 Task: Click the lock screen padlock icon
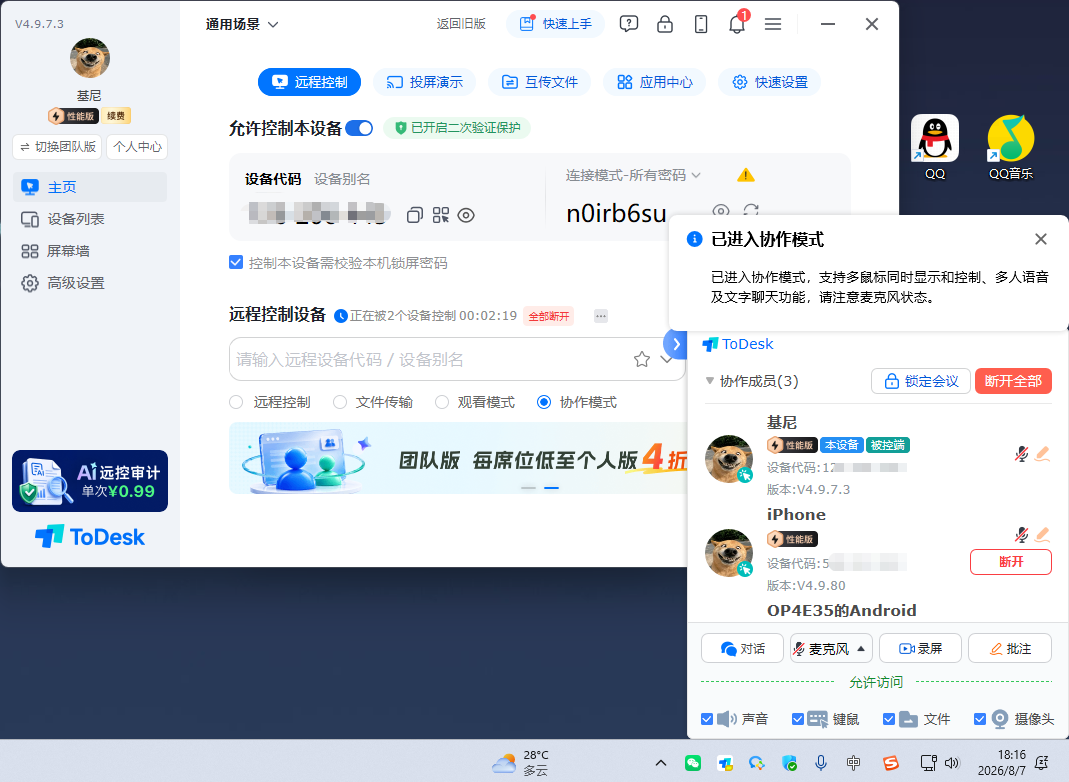[x=665, y=25]
